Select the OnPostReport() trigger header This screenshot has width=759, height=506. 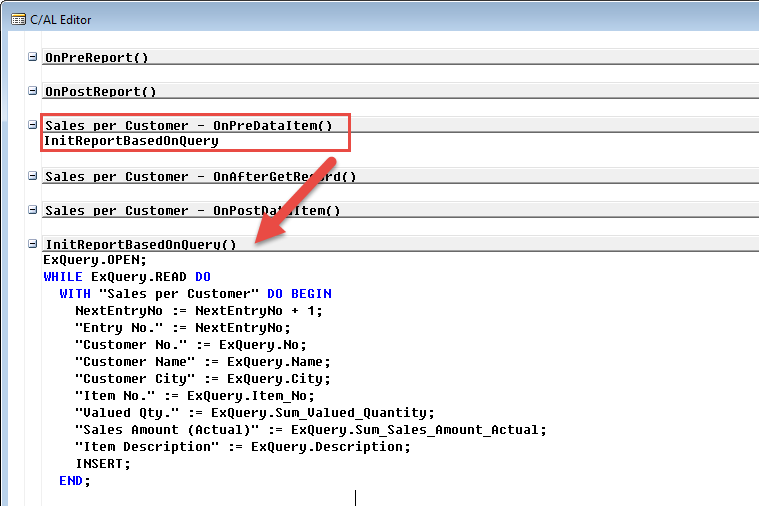pos(100,92)
